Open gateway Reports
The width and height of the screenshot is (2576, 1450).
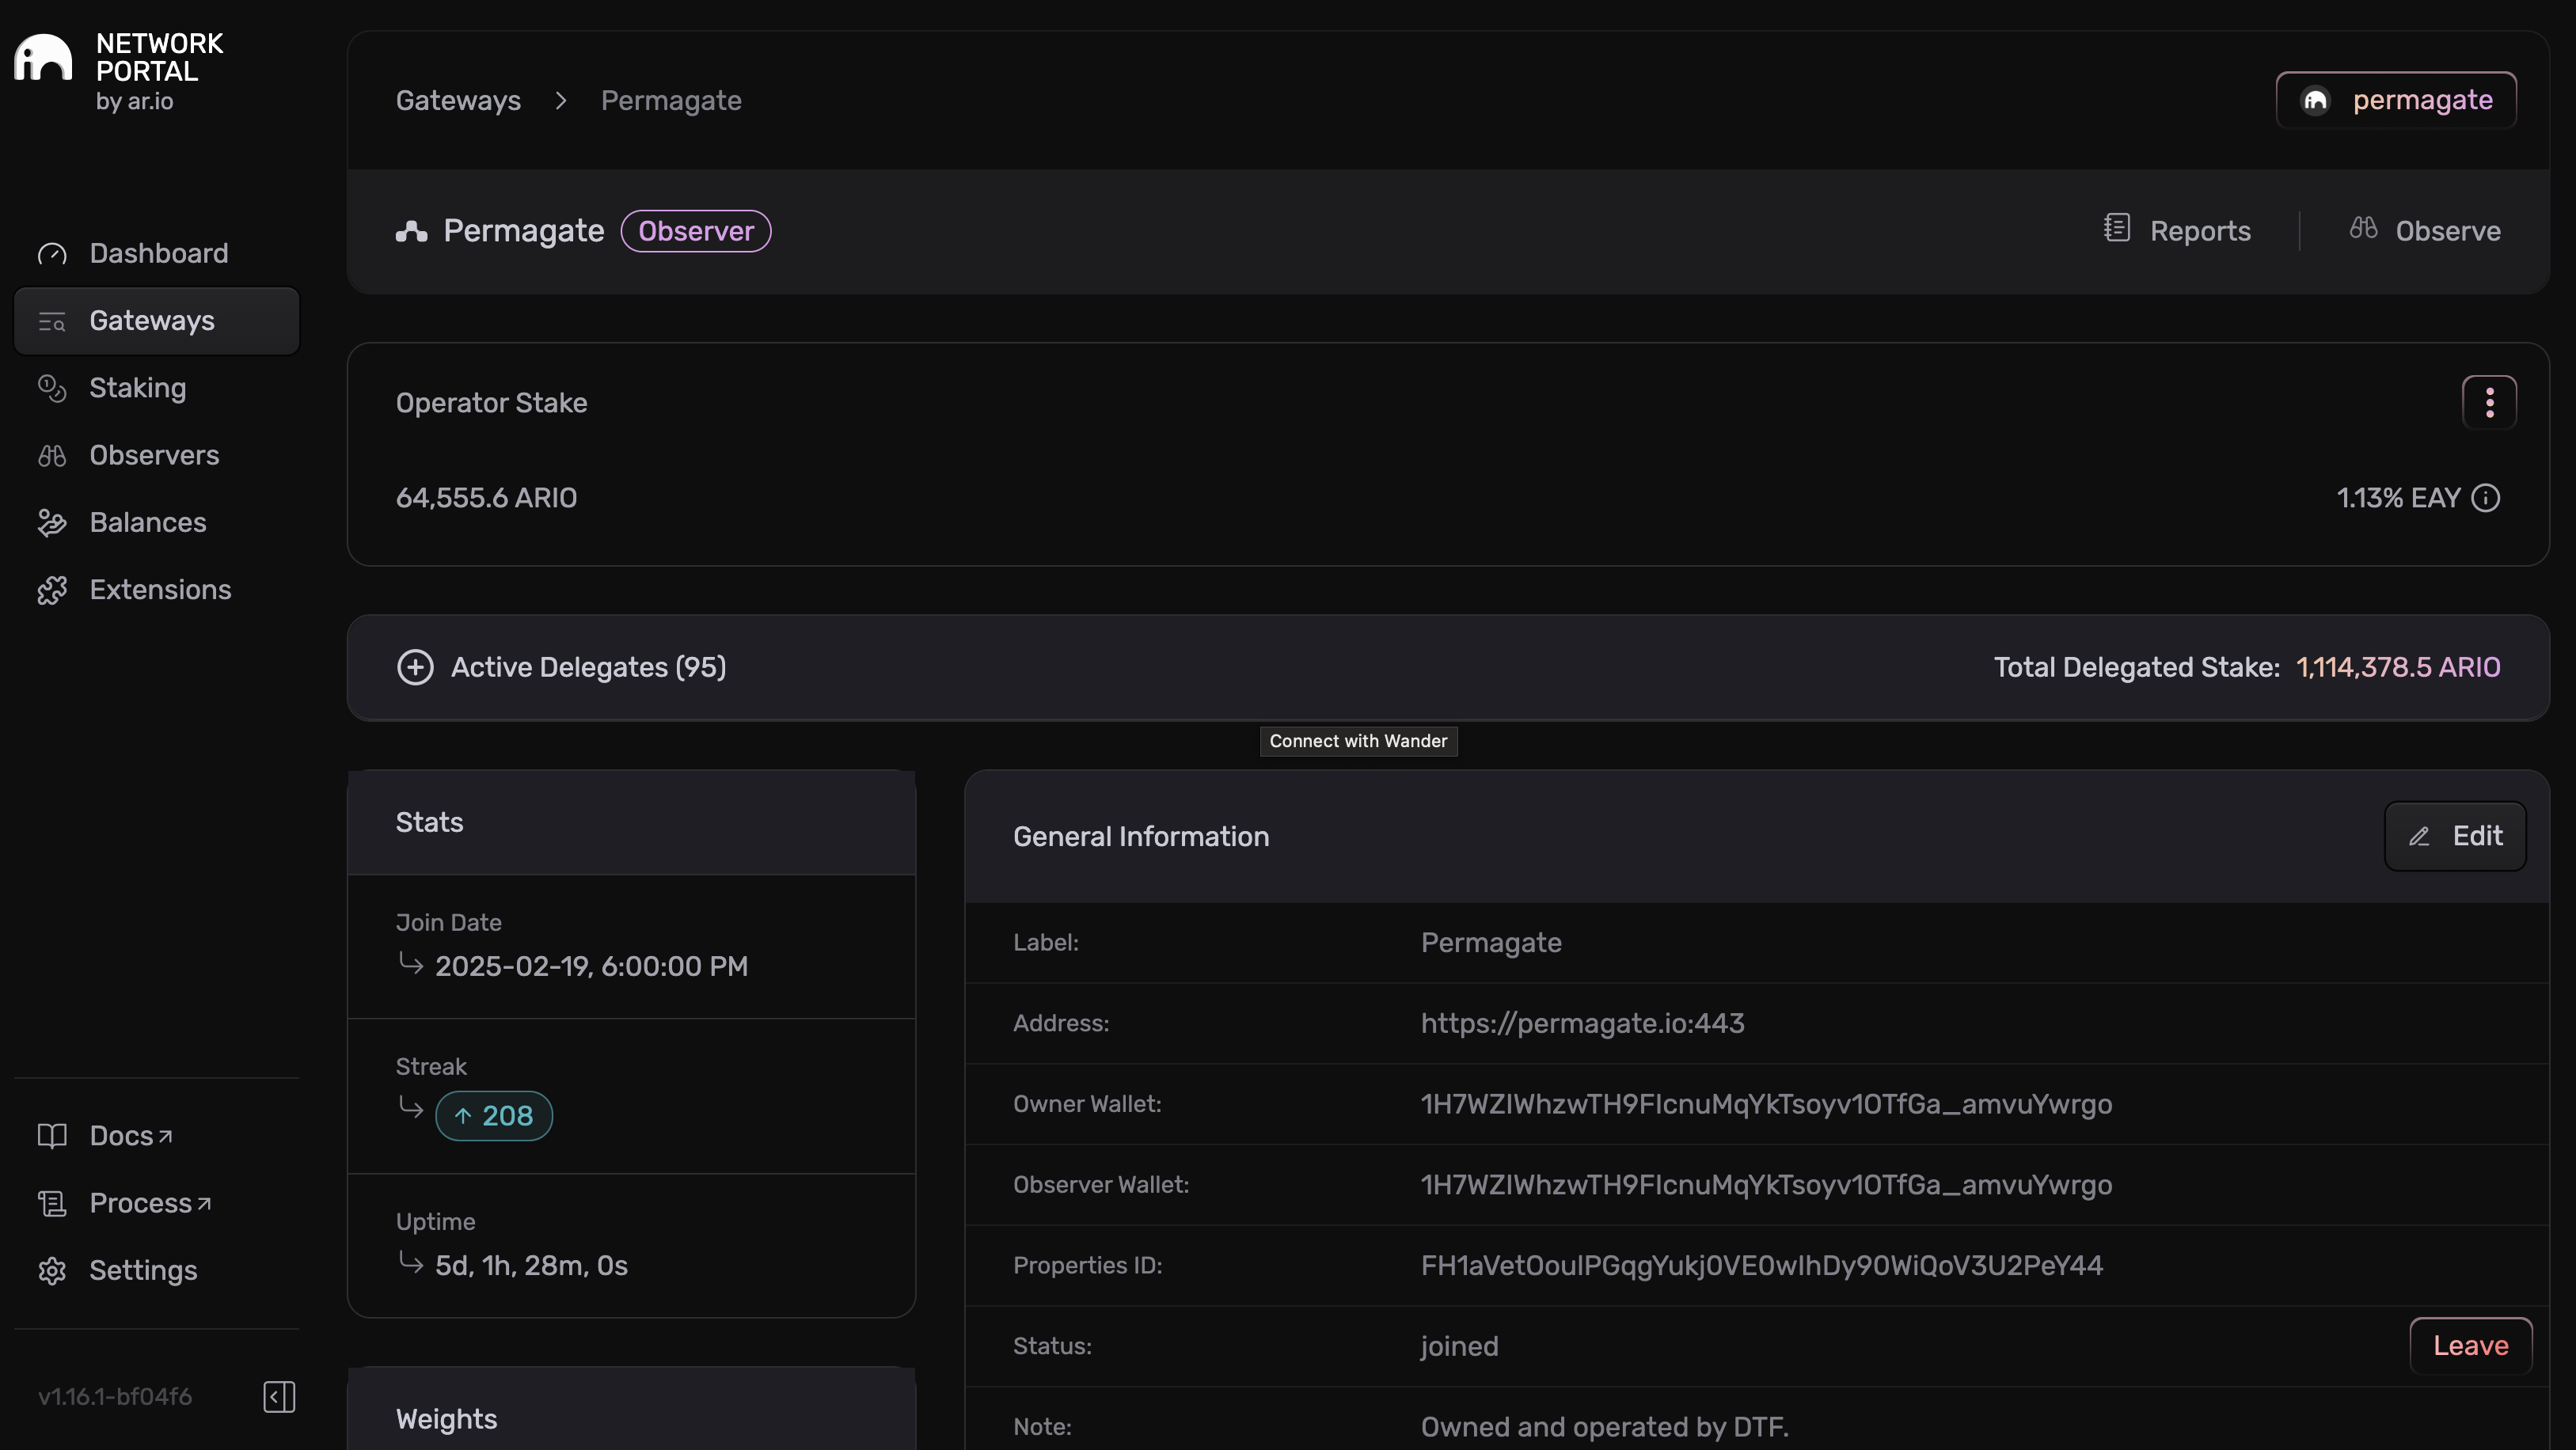click(x=2177, y=231)
